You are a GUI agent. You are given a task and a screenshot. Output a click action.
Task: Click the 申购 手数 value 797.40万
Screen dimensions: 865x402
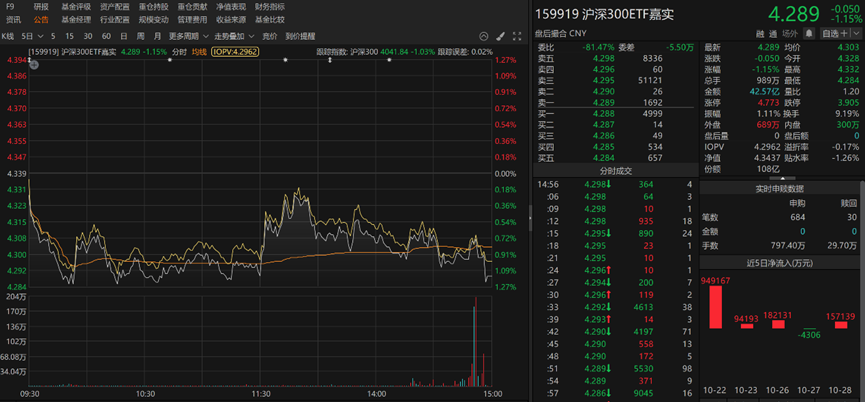(x=787, y=245)
